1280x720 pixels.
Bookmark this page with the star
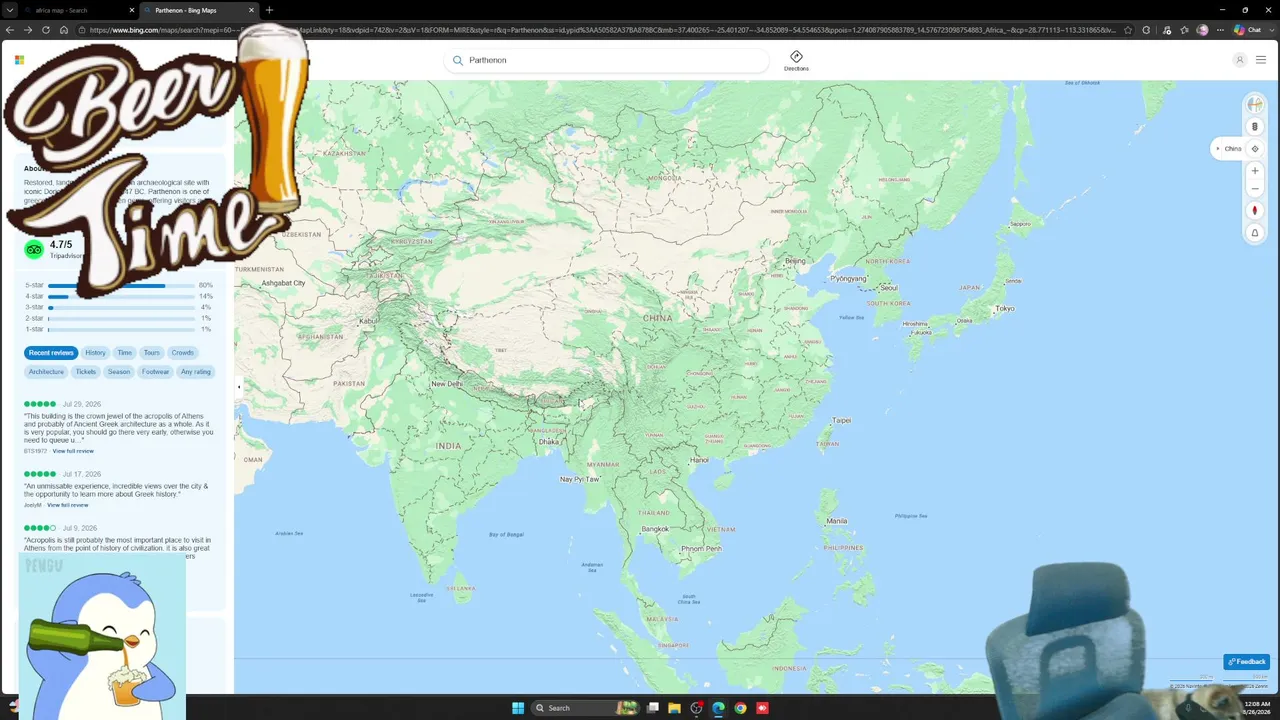click(x=1128, y=30)
